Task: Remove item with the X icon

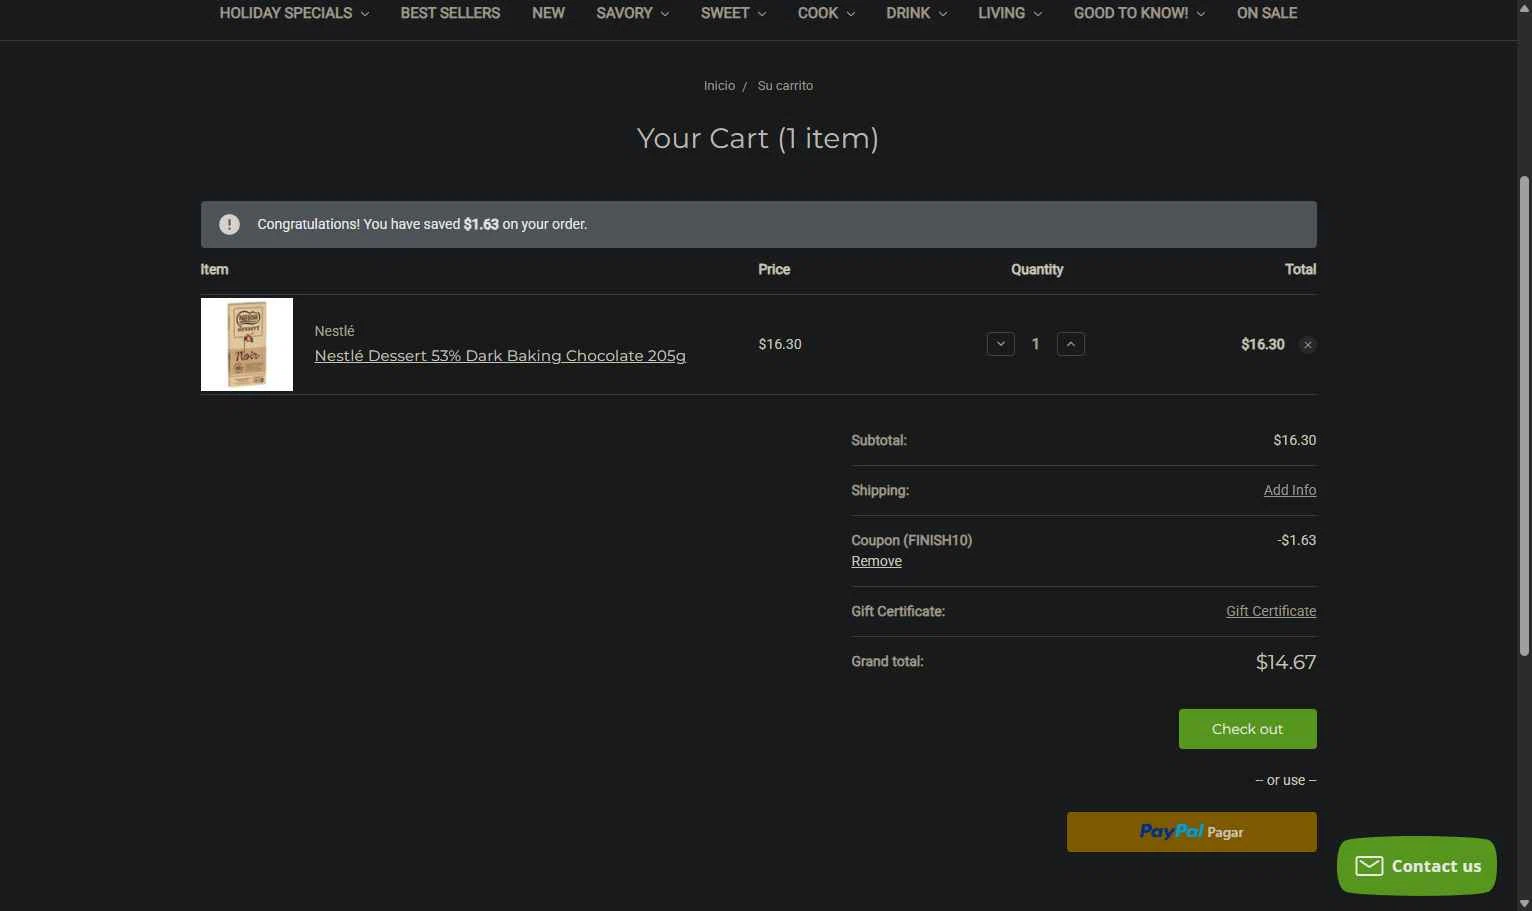Action: point(1307,345)
